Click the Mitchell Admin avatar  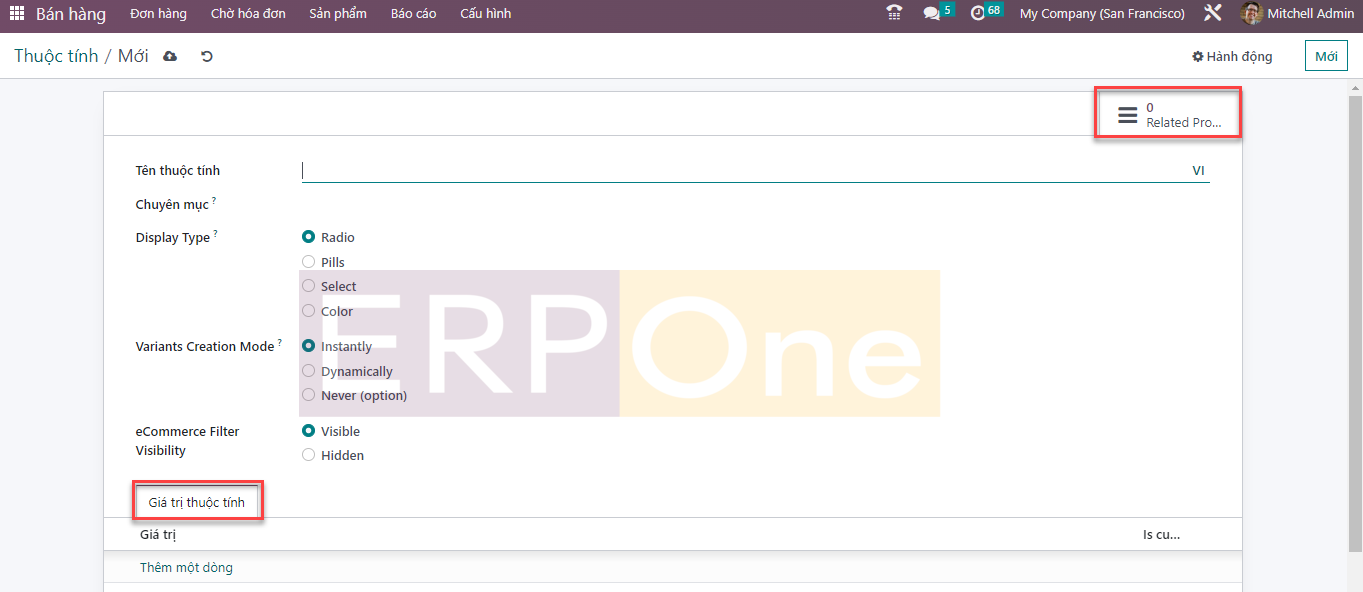tap(1251, 14)
